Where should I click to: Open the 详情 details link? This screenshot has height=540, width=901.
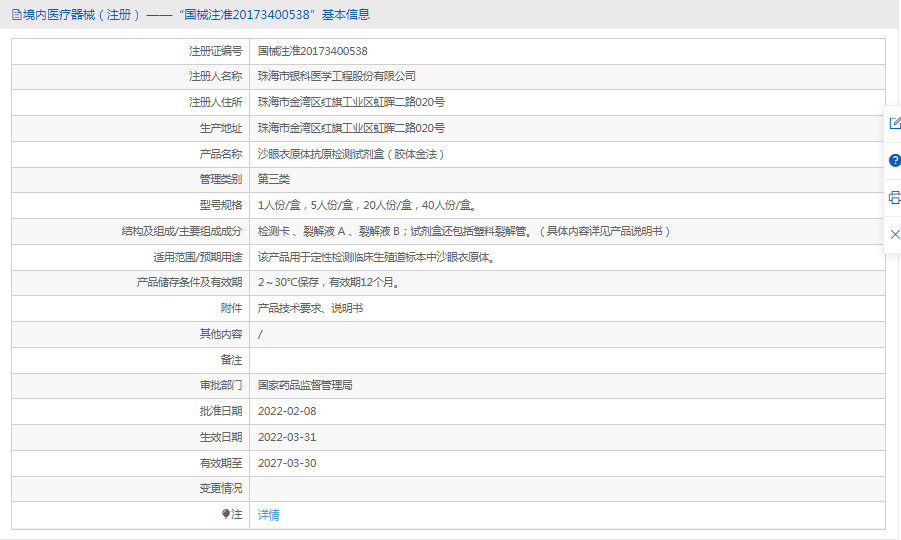point(268,515)
